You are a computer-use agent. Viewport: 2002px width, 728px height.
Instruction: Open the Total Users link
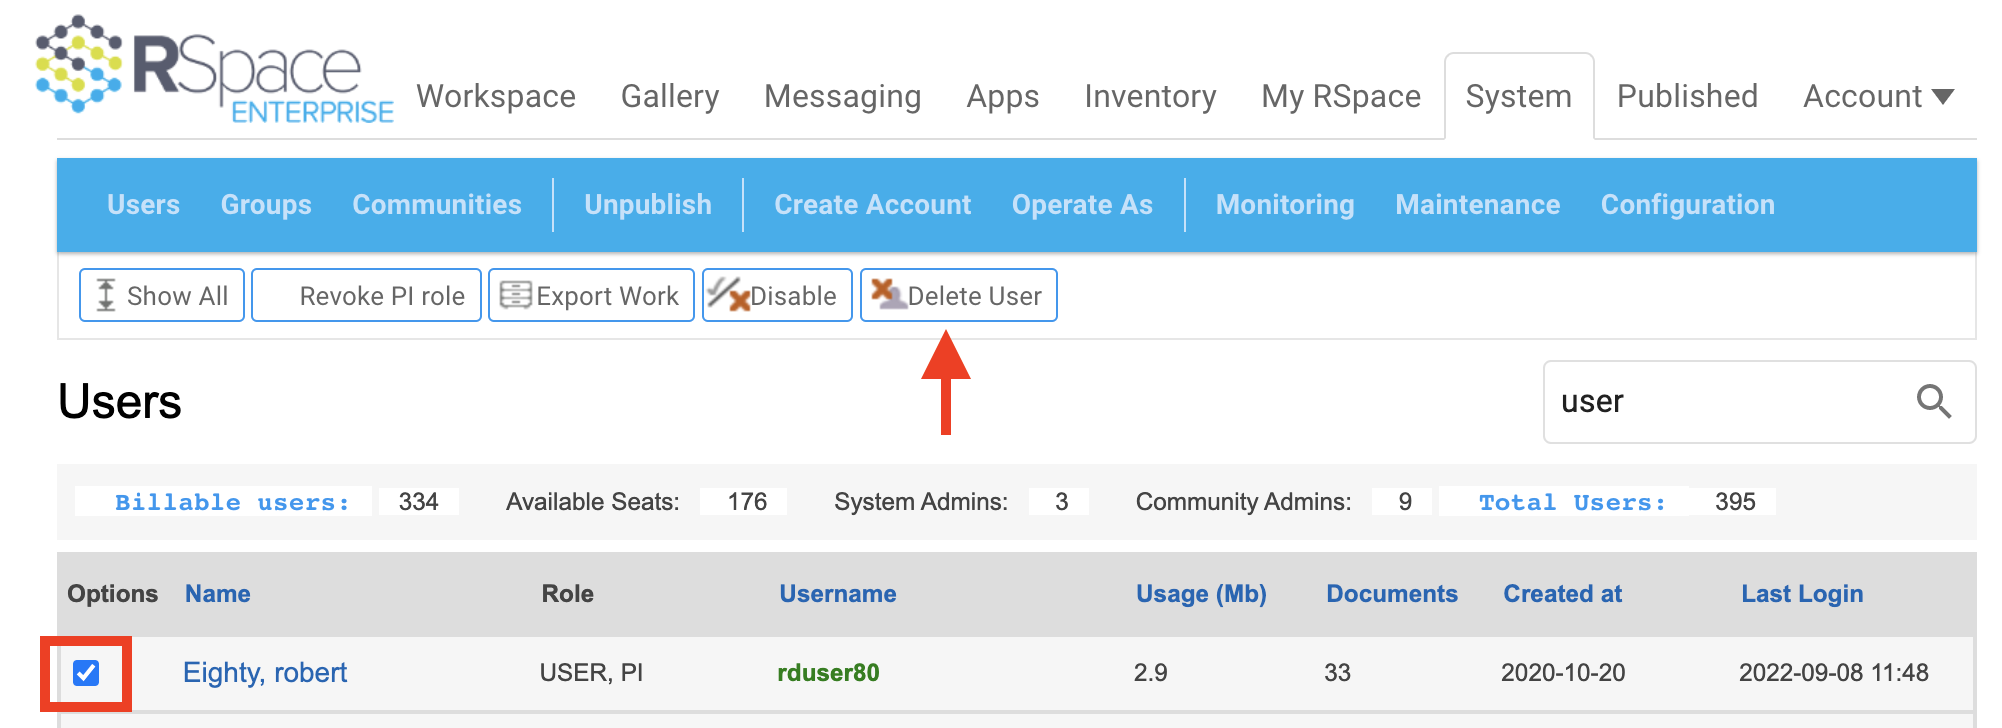[x=1572, y=502]
